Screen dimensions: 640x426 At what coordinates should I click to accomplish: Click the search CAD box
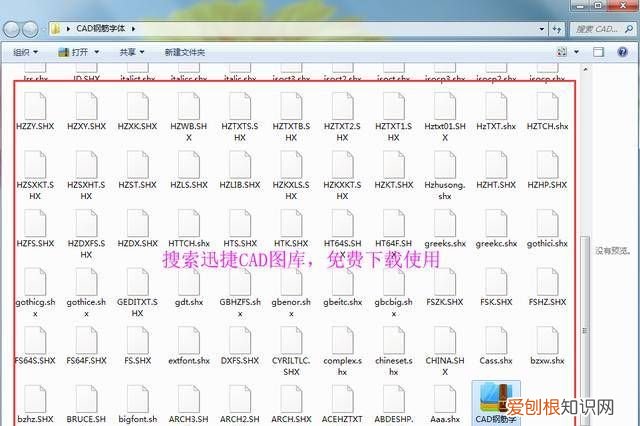point(602,29)
